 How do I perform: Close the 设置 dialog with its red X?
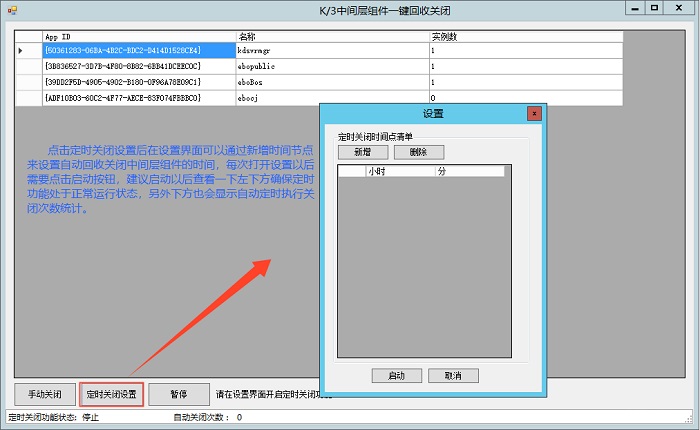pyautogui.click(x=533, y=114)
